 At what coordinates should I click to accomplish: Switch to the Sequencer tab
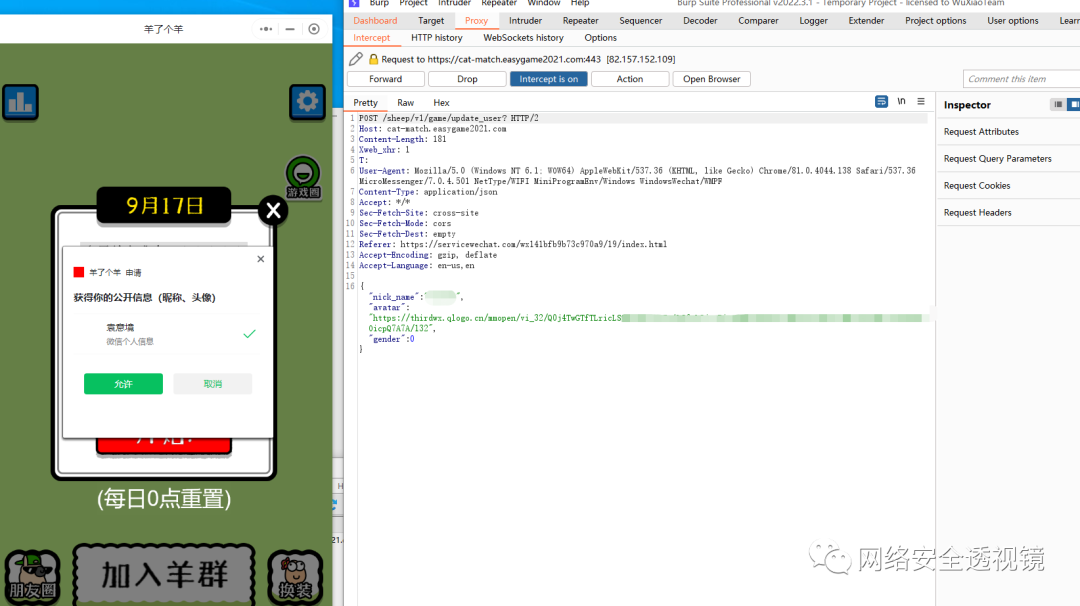641,21
